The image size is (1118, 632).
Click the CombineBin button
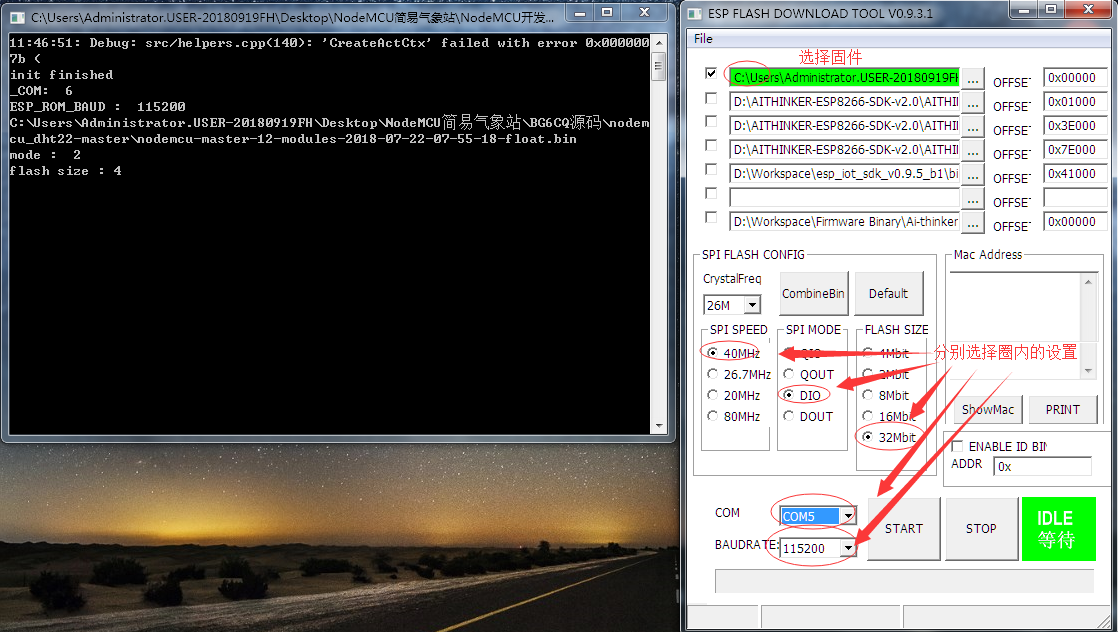point(813,294)
